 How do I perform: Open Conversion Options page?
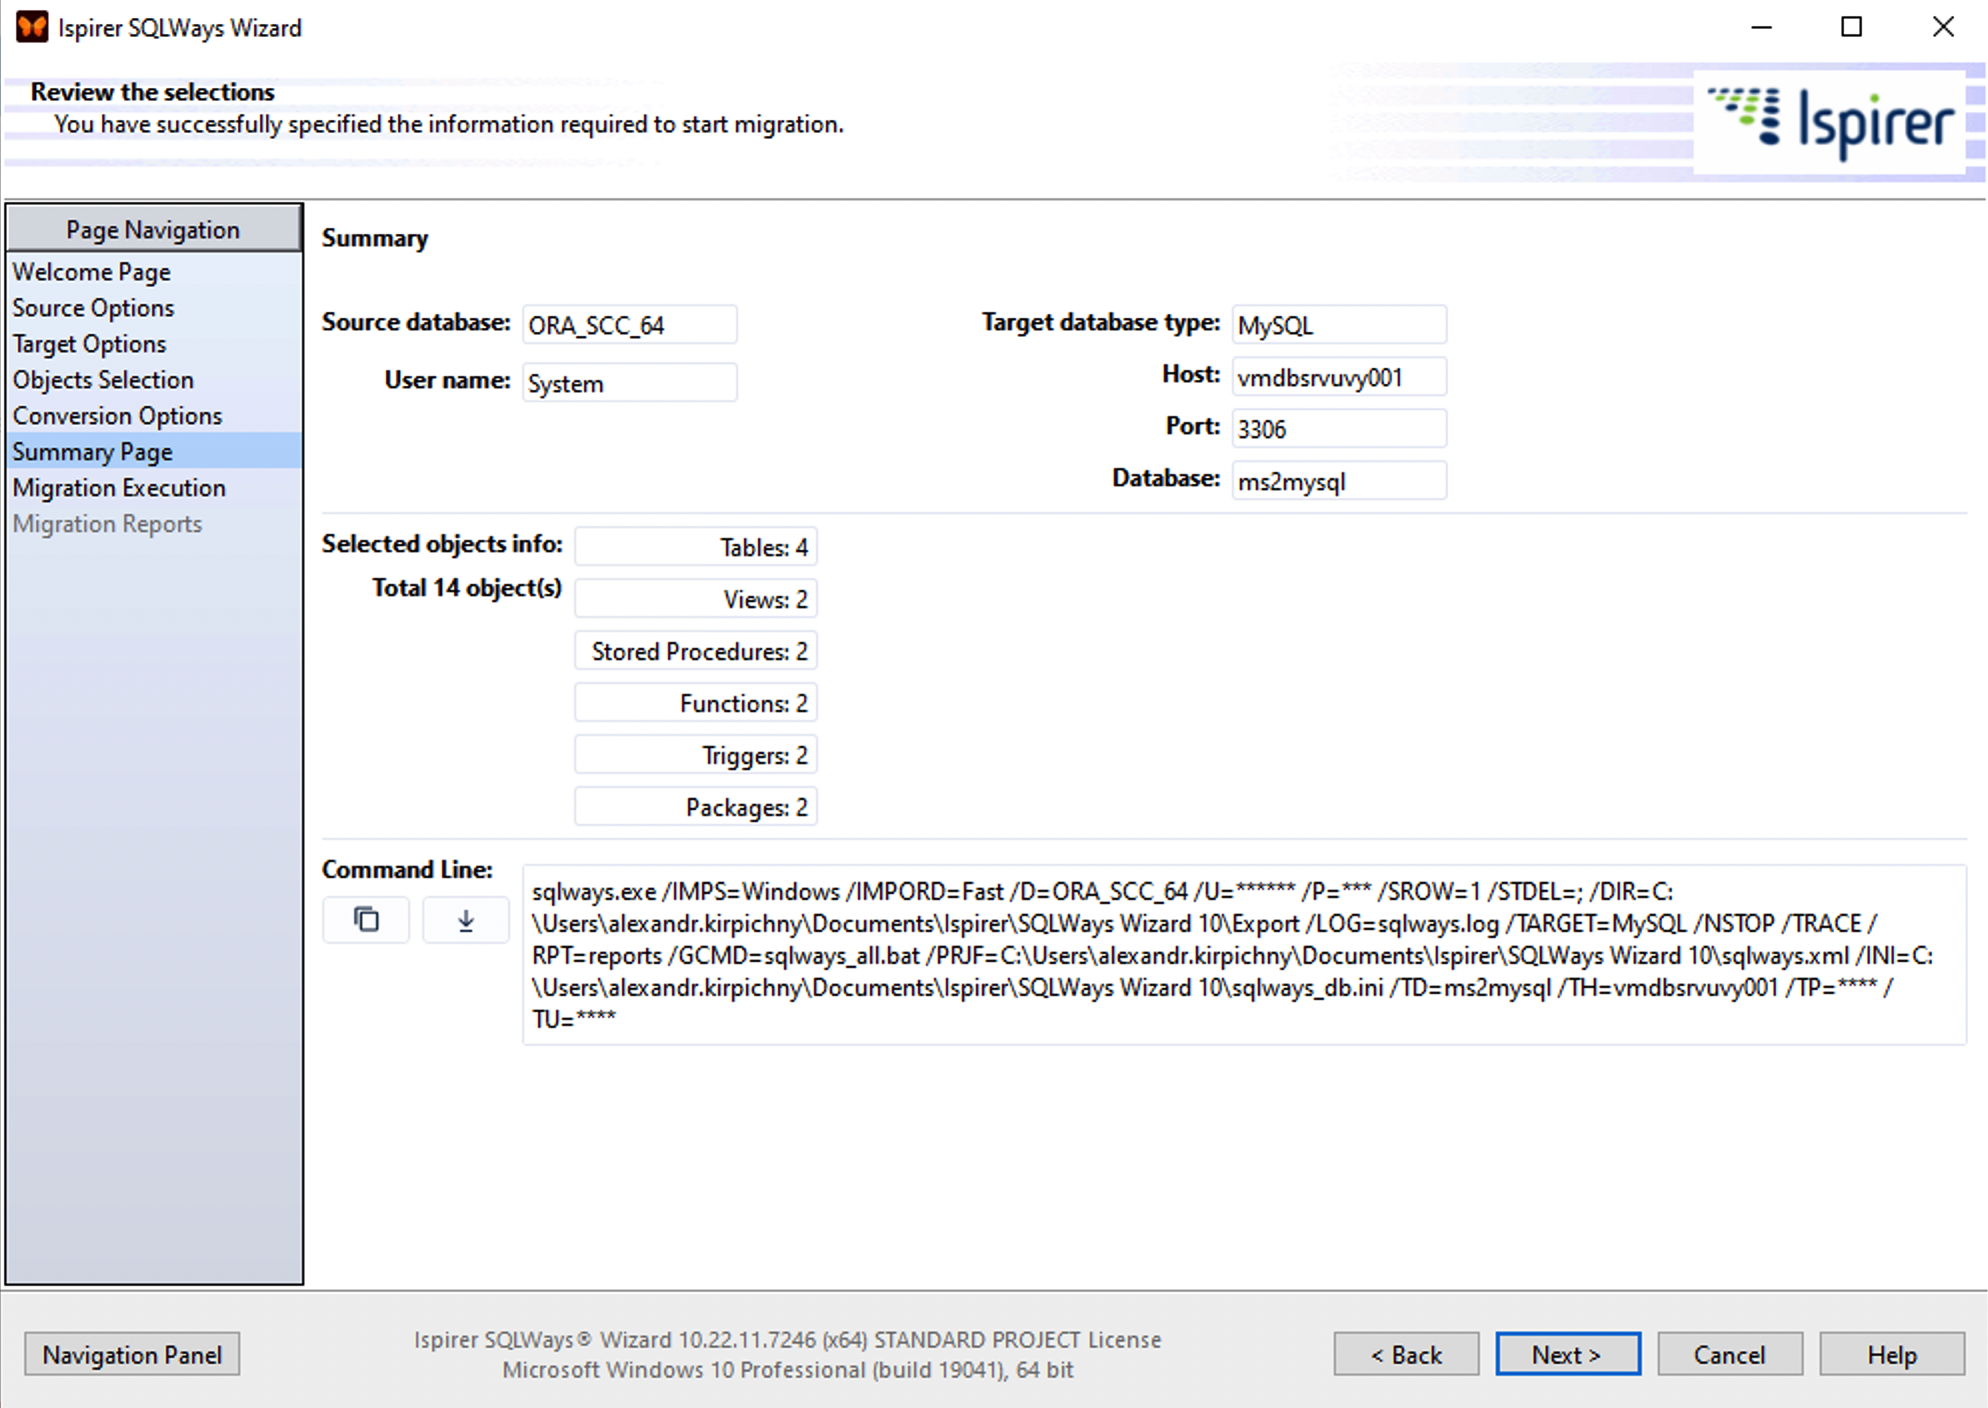pos(118,416)
